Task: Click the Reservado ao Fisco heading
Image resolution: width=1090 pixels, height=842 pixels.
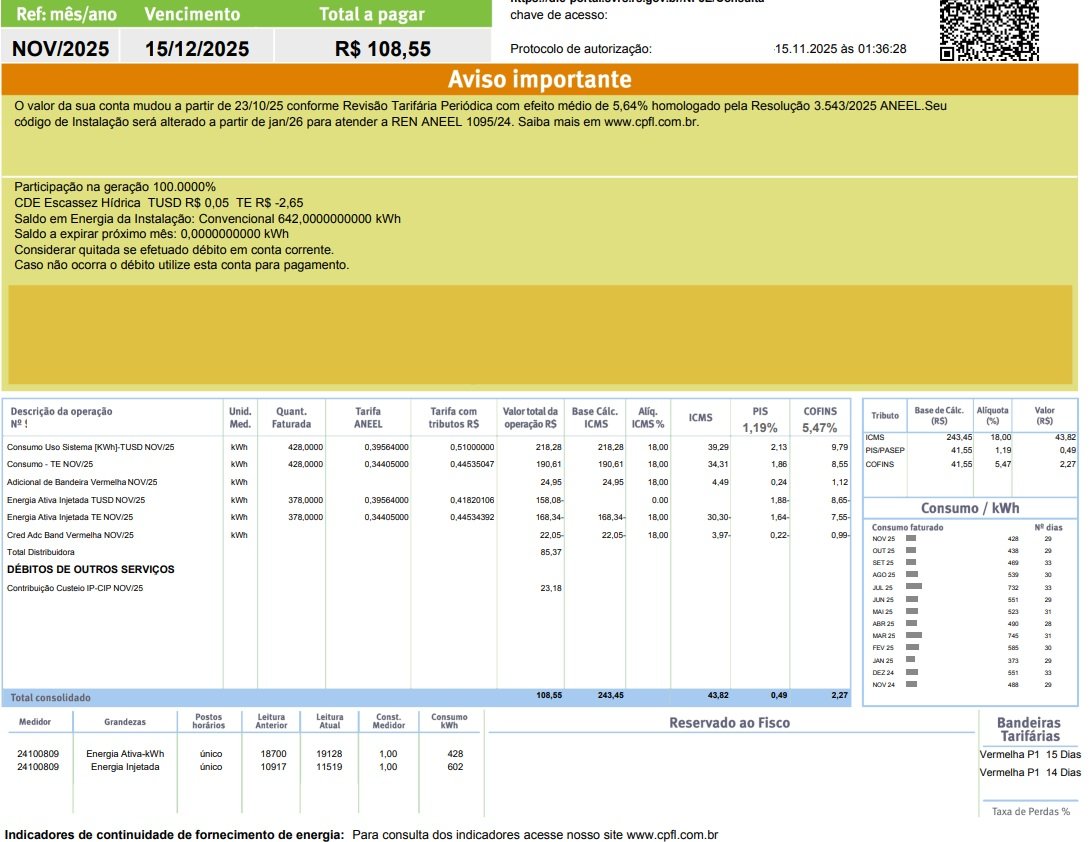Action: tap(729, 723)
